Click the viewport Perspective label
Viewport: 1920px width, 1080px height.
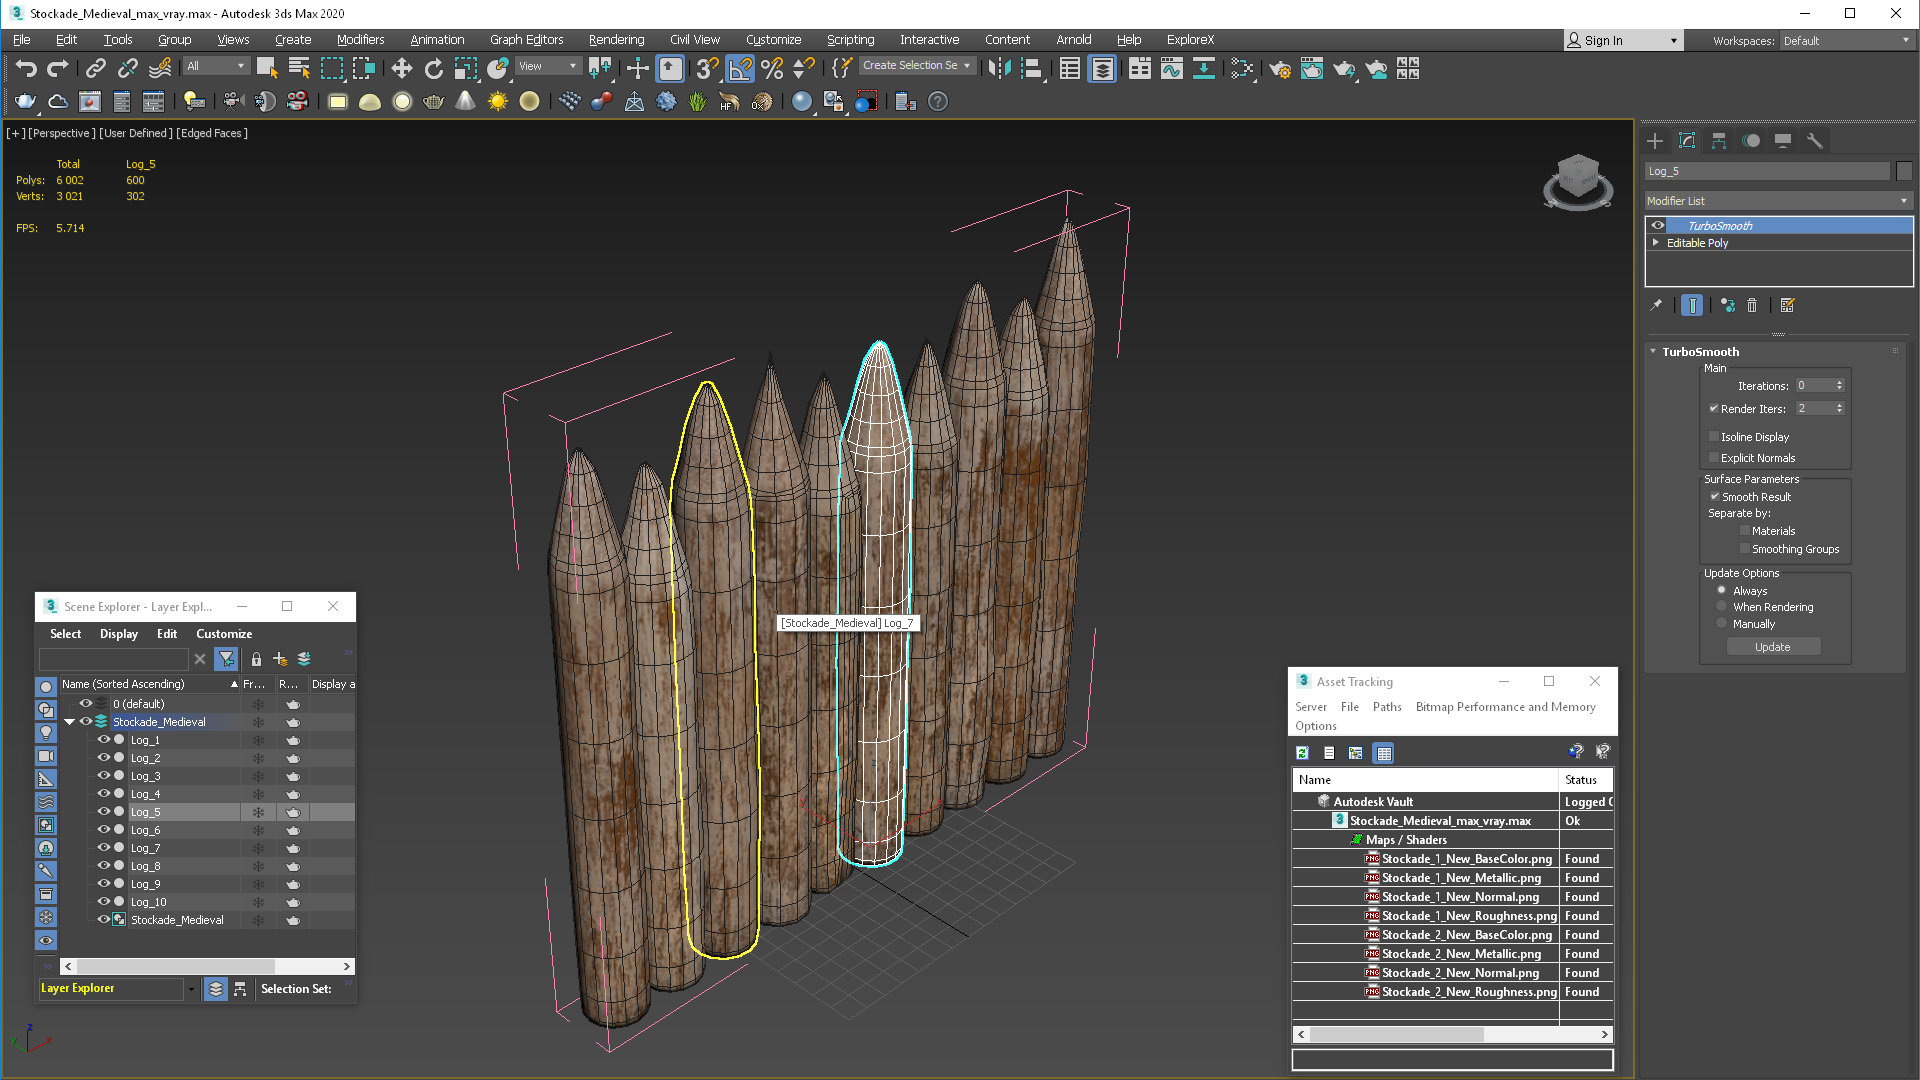point(62,133)
